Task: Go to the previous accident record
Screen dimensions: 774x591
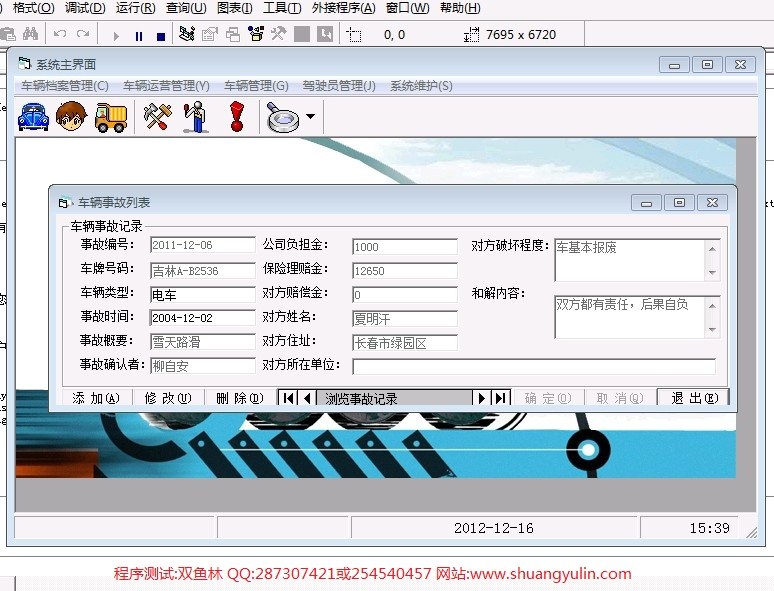Action: click(x=307, y=398)
